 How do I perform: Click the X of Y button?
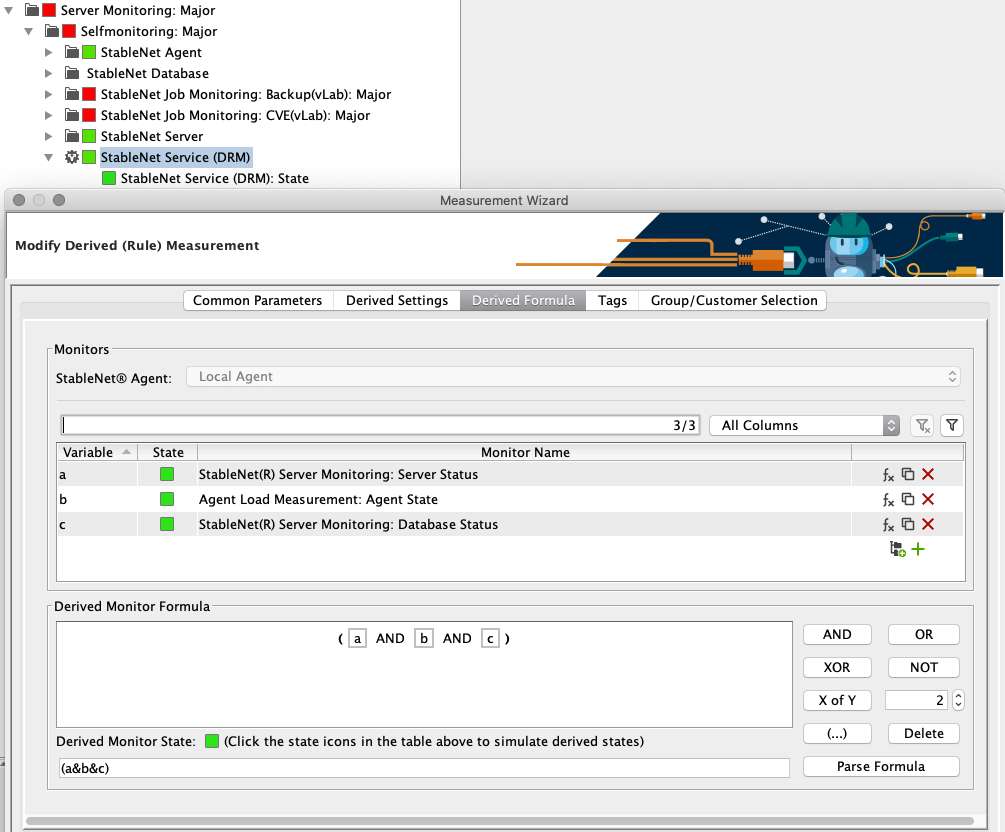pos(837,701)
